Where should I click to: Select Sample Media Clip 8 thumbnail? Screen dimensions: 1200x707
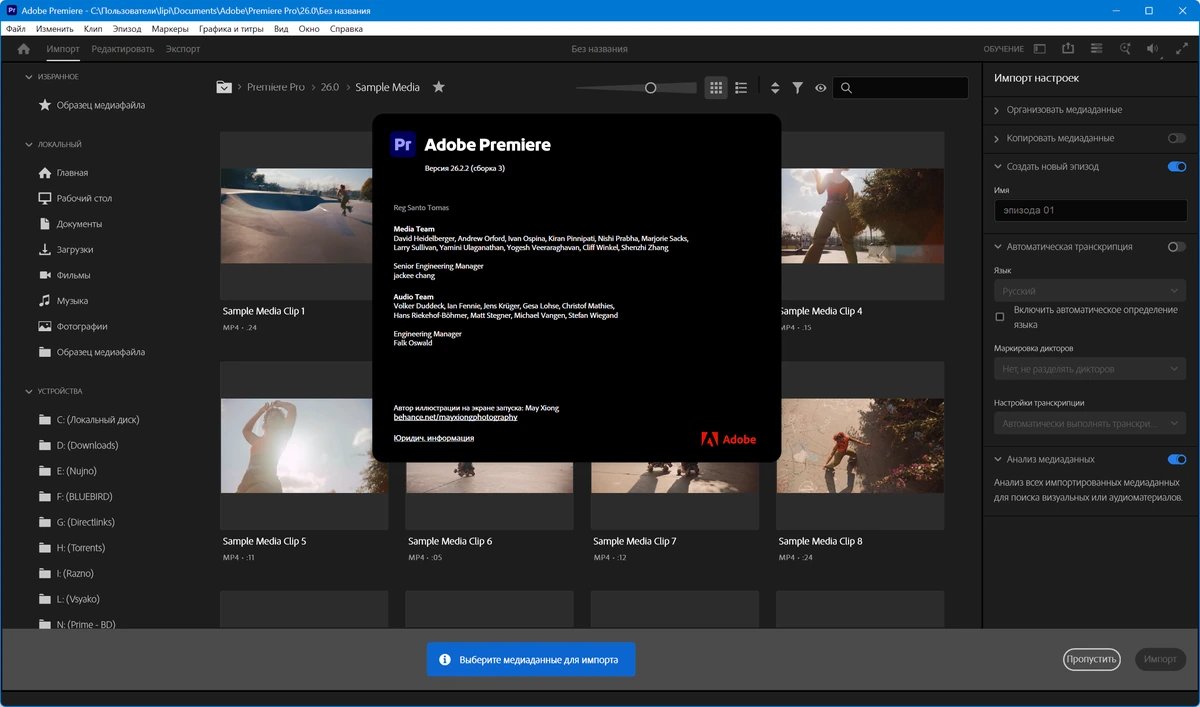tap(860, 446)
